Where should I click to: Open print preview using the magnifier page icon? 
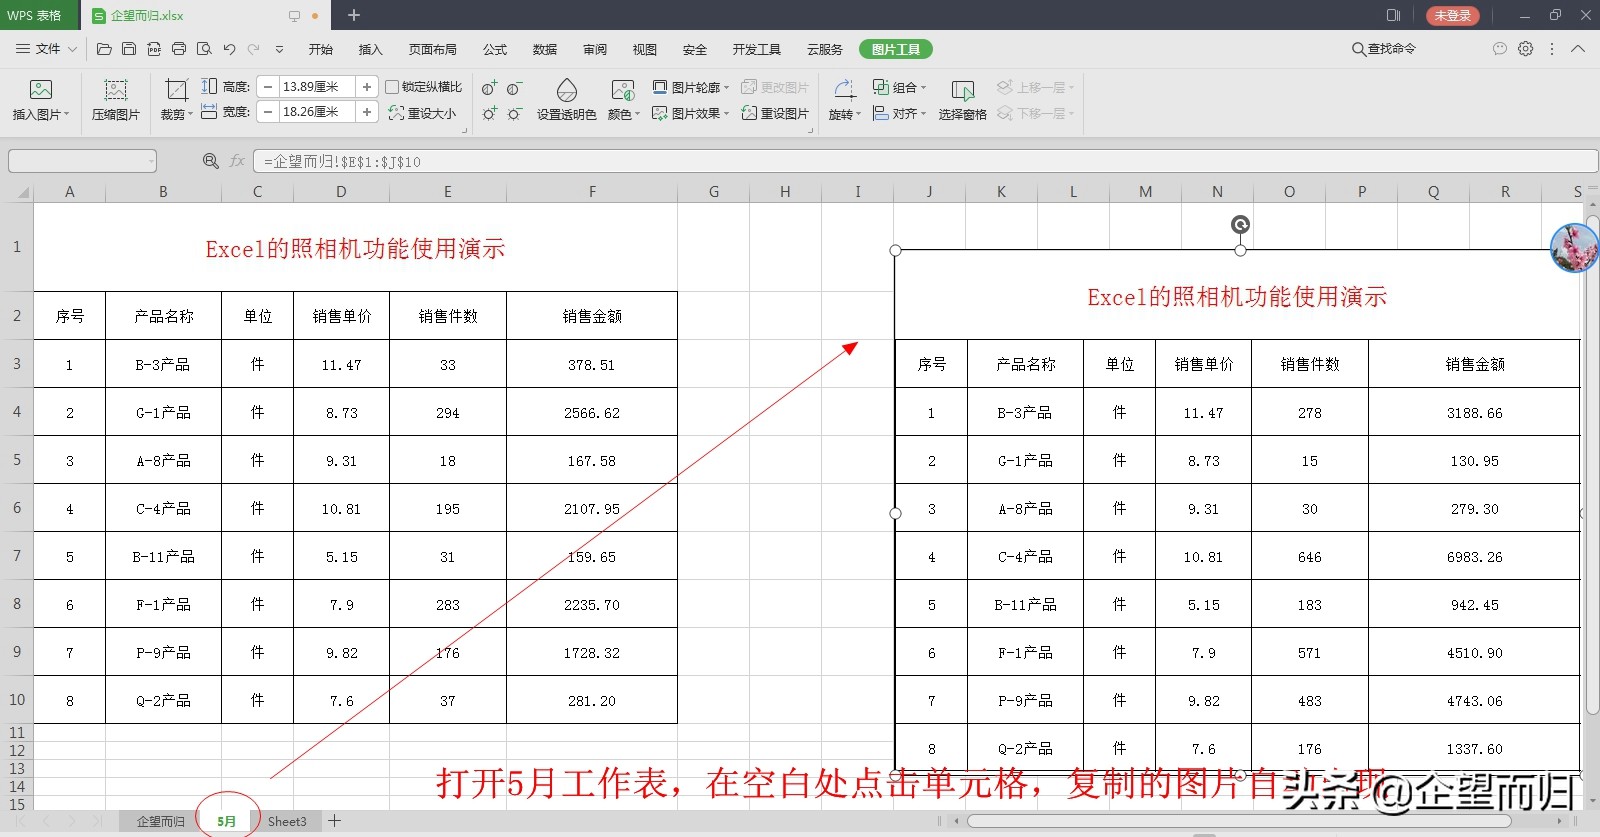click(x=204, y=49)
